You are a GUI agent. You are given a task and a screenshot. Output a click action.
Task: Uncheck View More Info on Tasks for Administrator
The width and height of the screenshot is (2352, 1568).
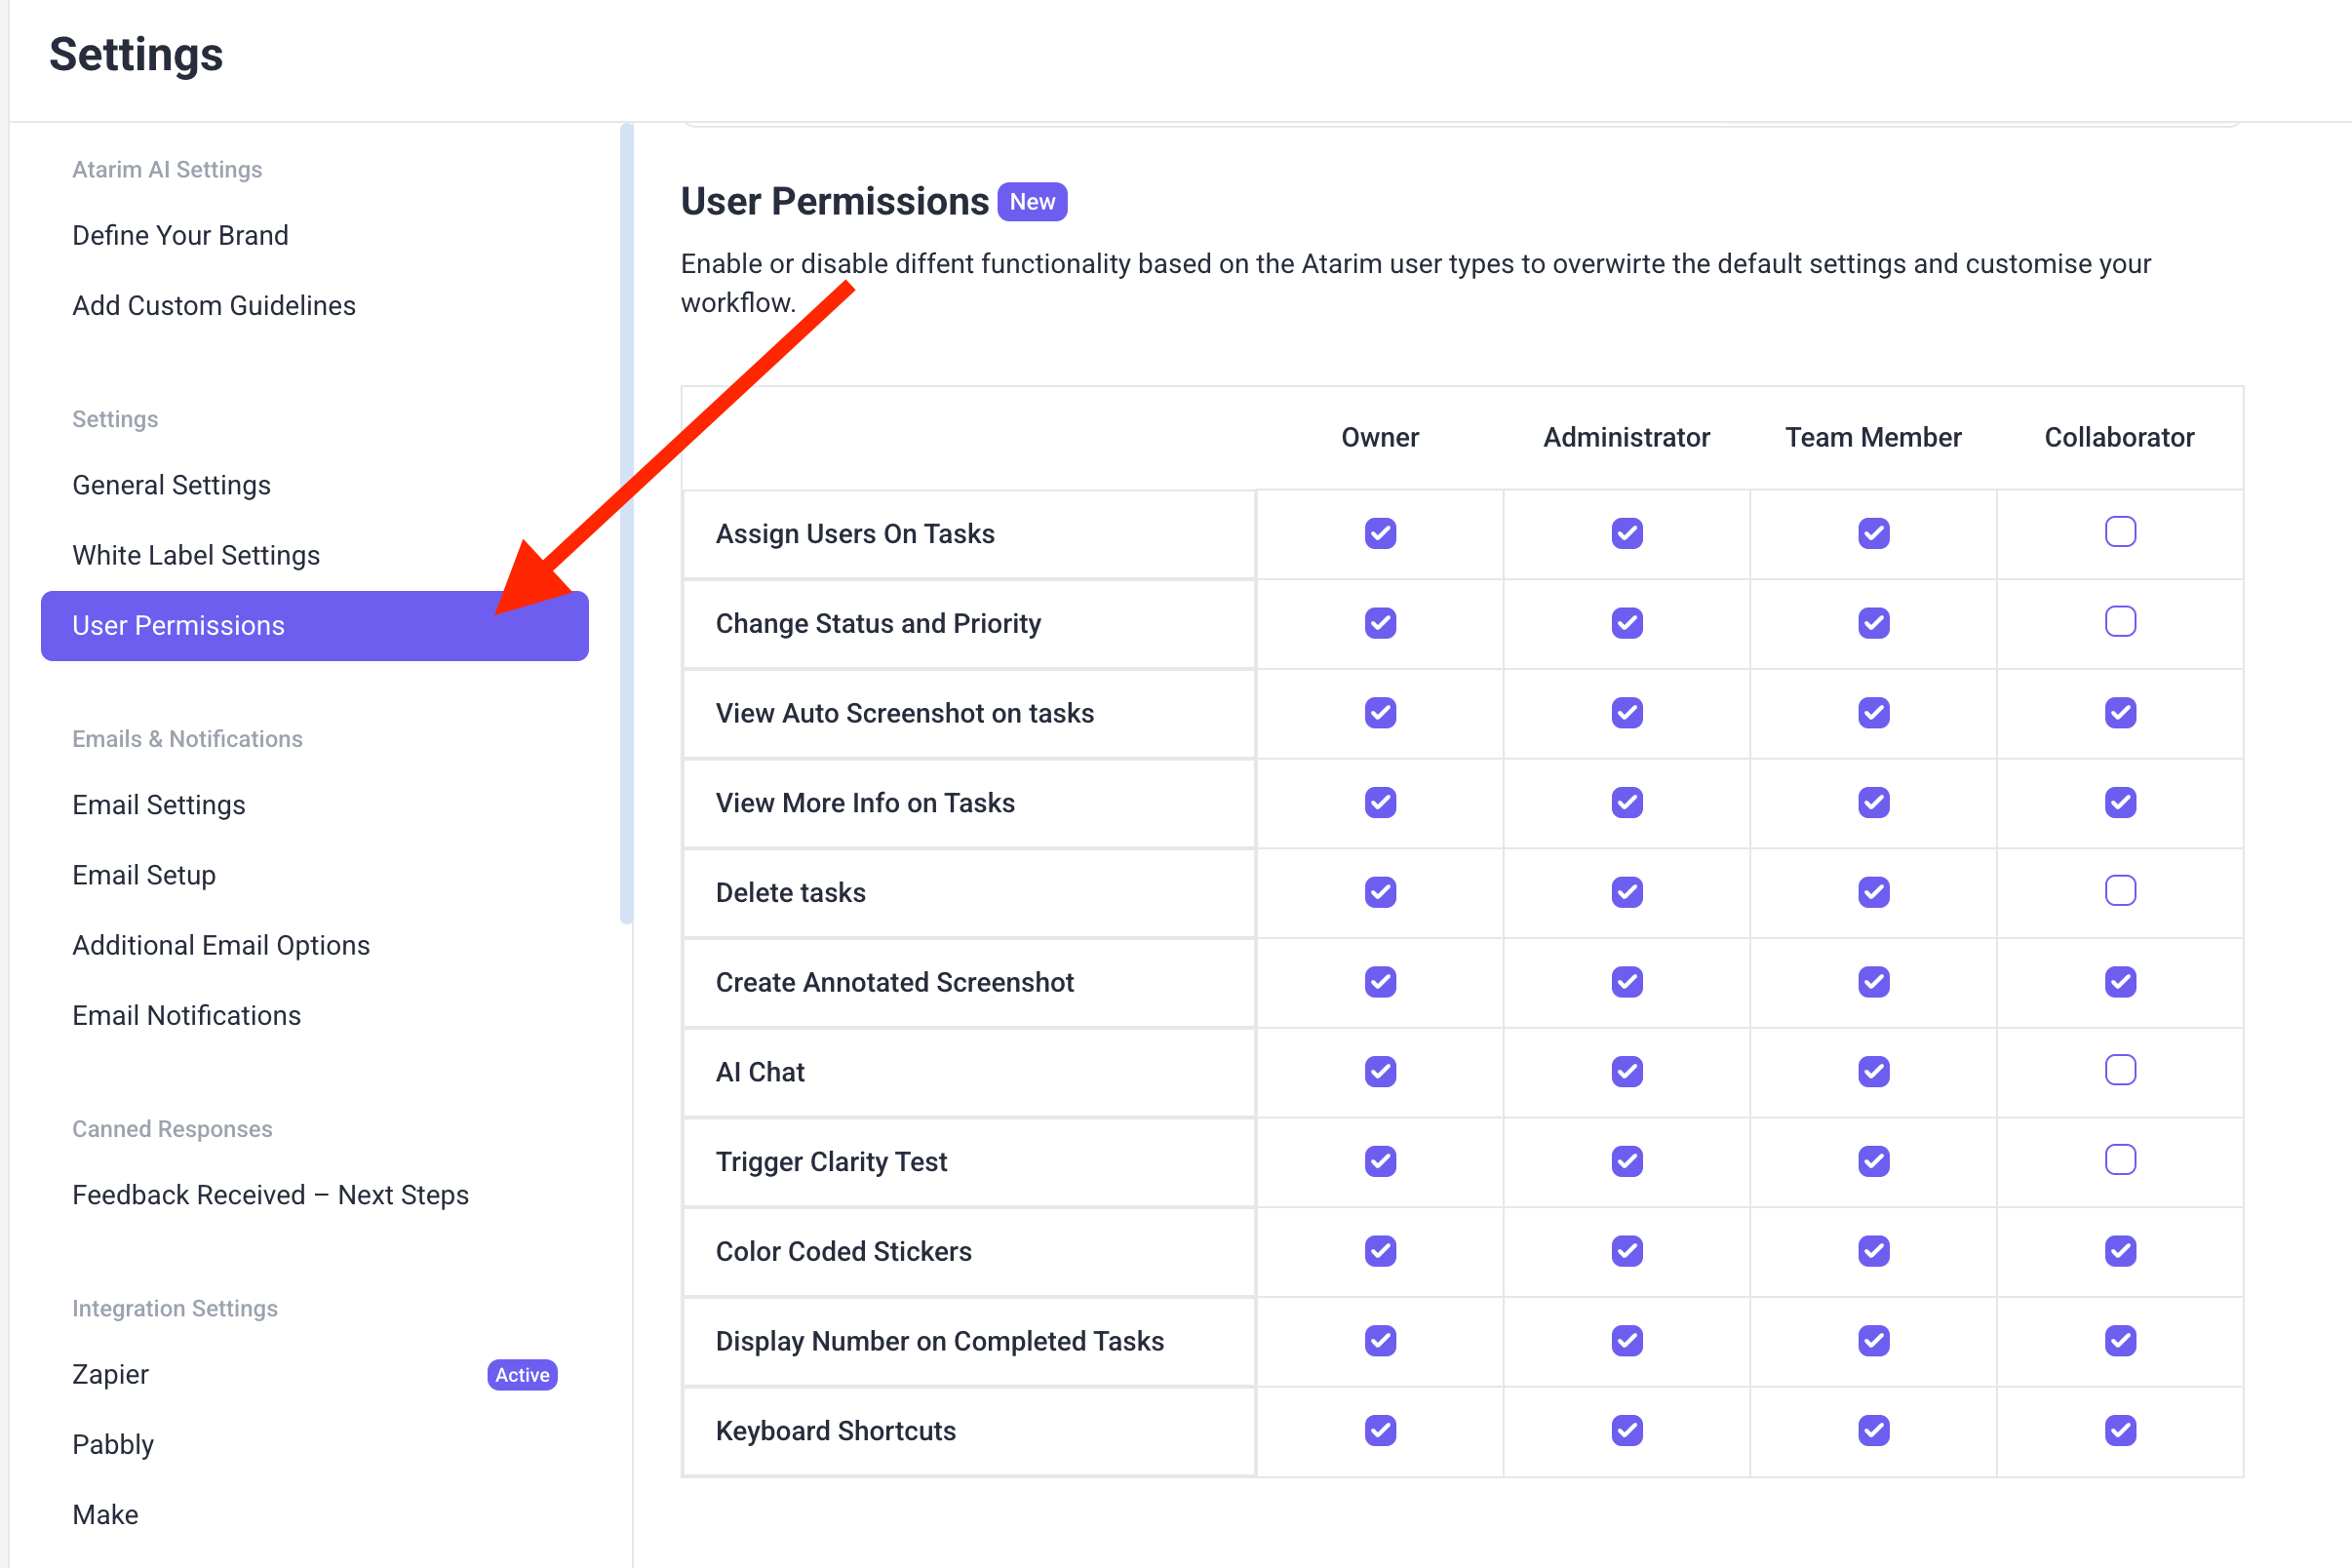click(1627, 802)
